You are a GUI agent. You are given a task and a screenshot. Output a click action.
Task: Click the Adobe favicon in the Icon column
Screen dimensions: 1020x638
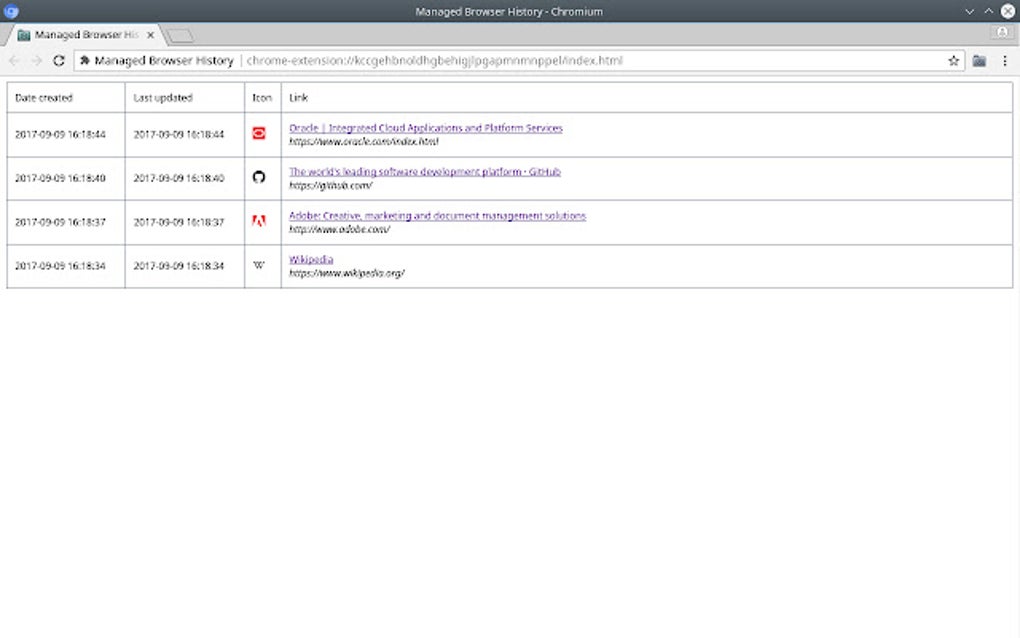click(x=259, y=221)
